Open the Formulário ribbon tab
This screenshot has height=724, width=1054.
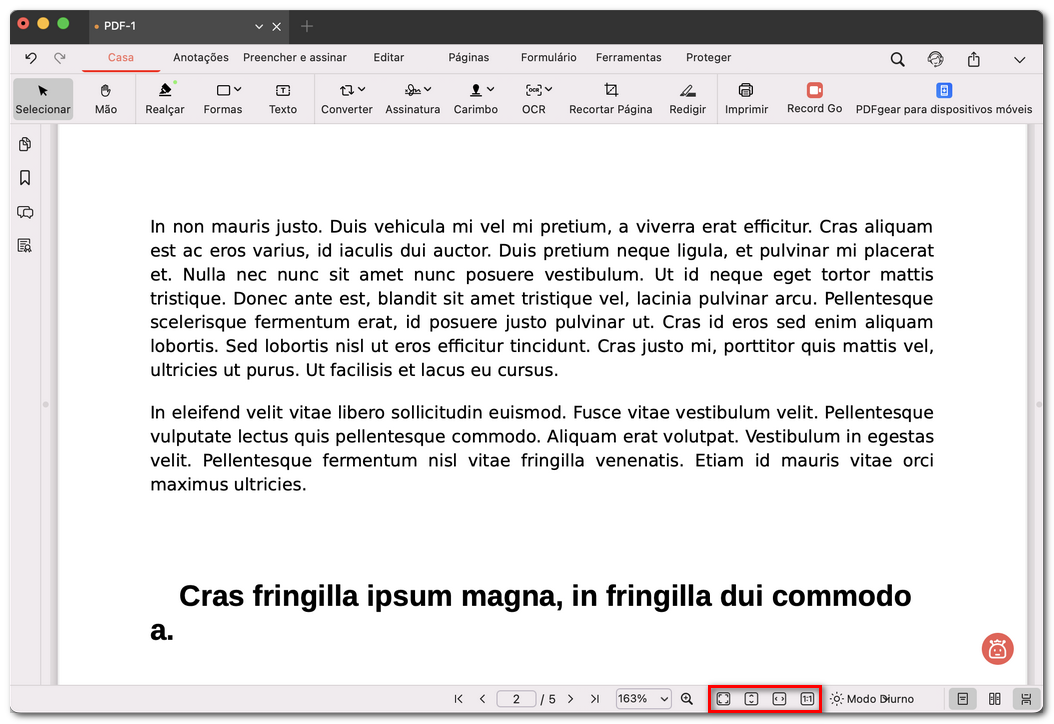click(548, 57)
